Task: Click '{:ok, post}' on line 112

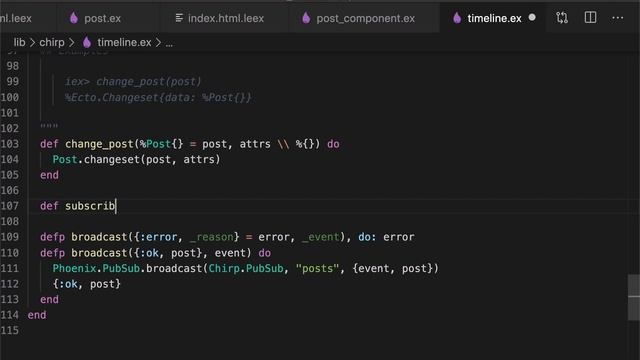Action: [87, 284]
